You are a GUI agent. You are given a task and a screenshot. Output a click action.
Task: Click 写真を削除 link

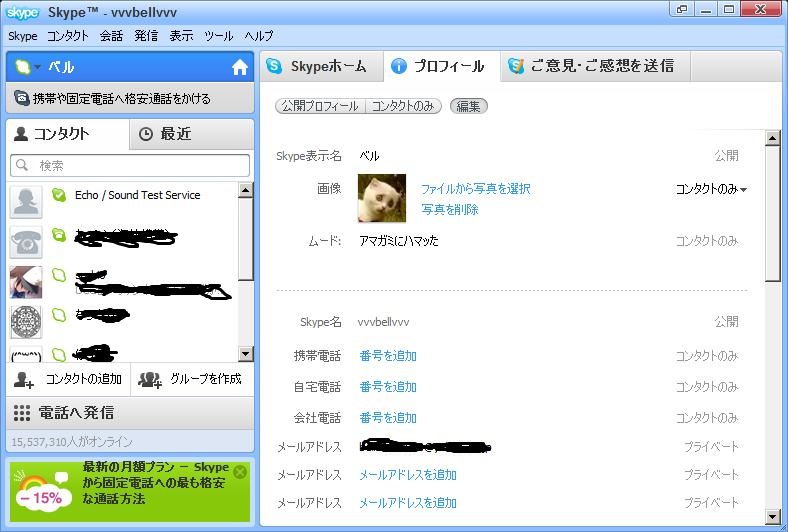click(x=450, y=209)
